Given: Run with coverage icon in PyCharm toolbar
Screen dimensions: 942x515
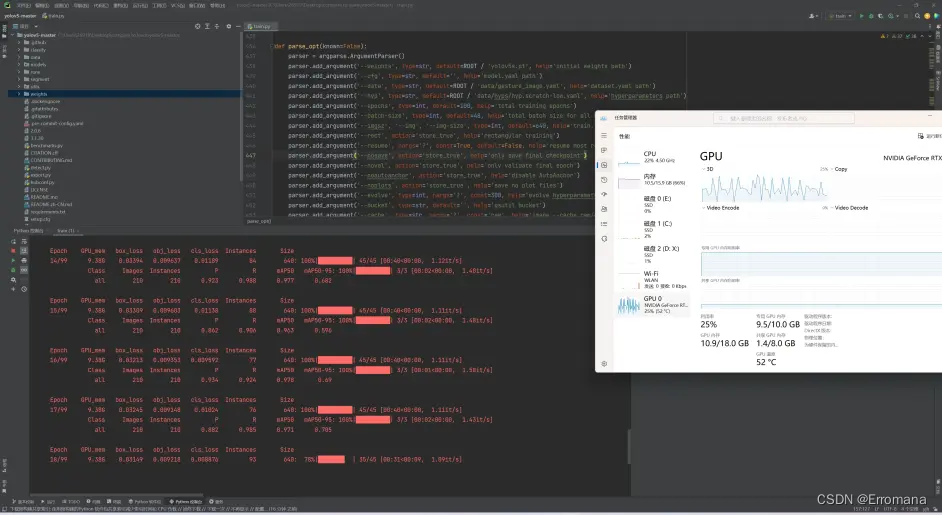Looking at the screenshot, I should point(881,16).
